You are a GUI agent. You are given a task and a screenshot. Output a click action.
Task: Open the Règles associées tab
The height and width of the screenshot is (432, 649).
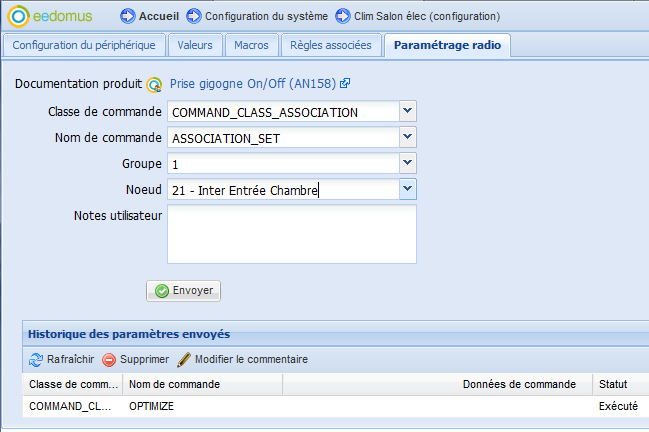(x=331, y=46)
